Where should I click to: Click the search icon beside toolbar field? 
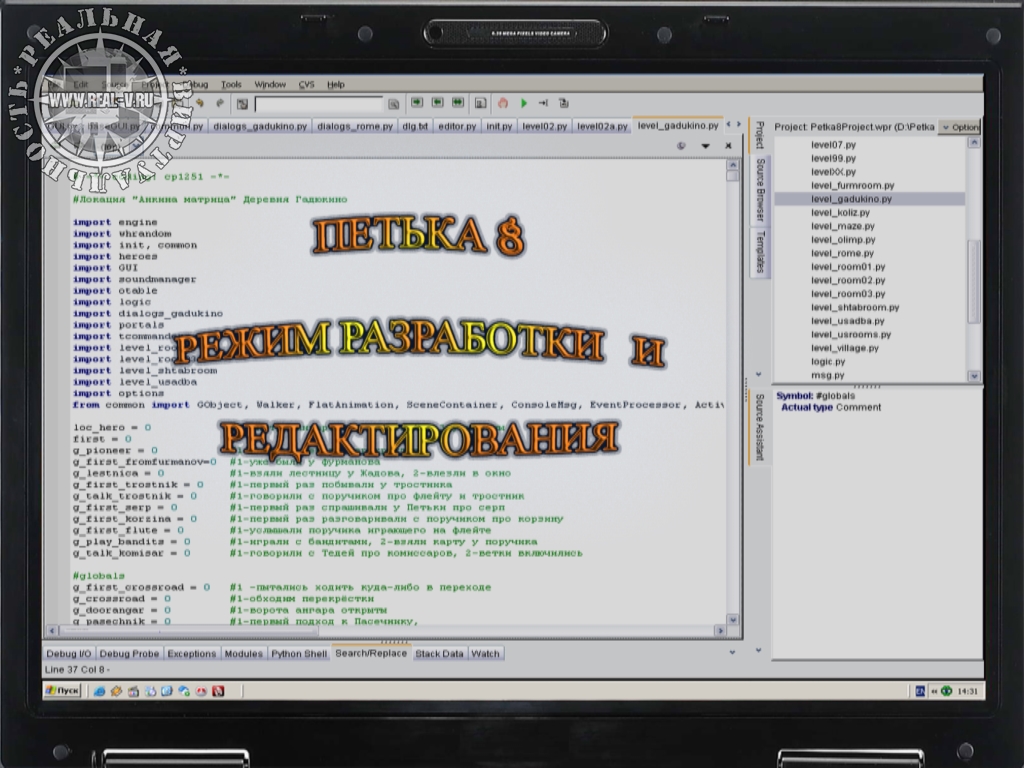[394, 103]
